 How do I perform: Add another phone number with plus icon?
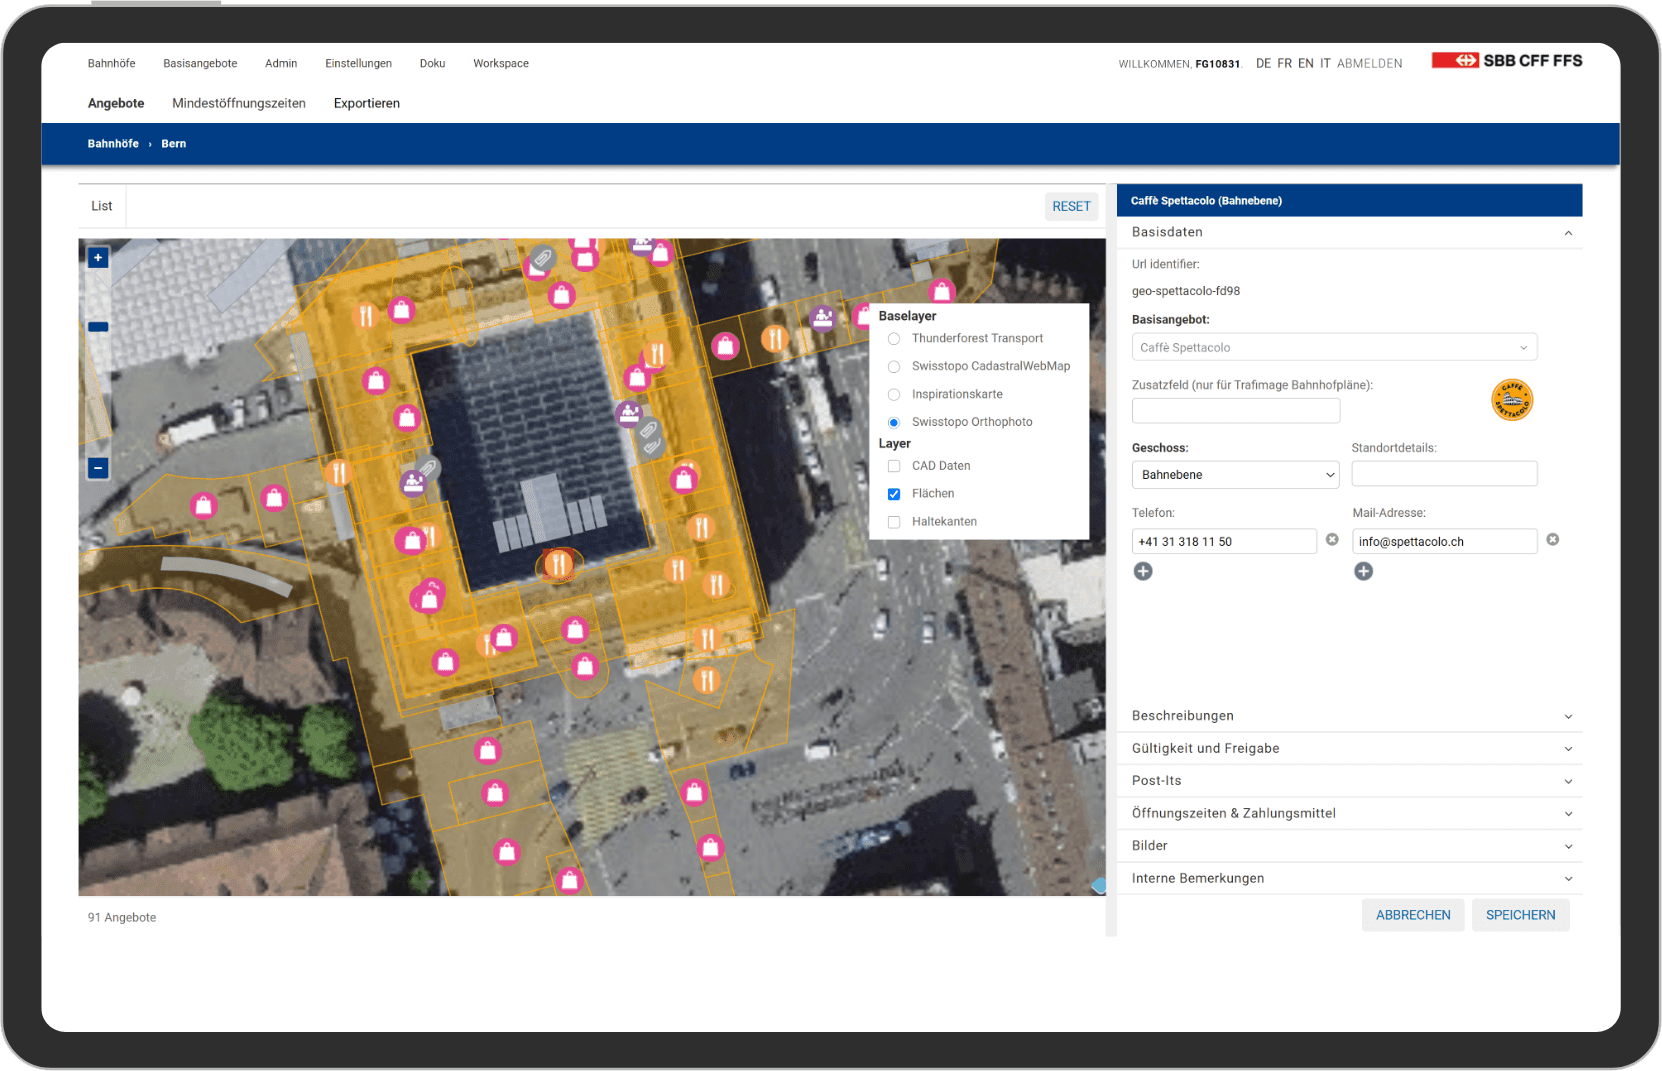click(x=1143, y=571)
